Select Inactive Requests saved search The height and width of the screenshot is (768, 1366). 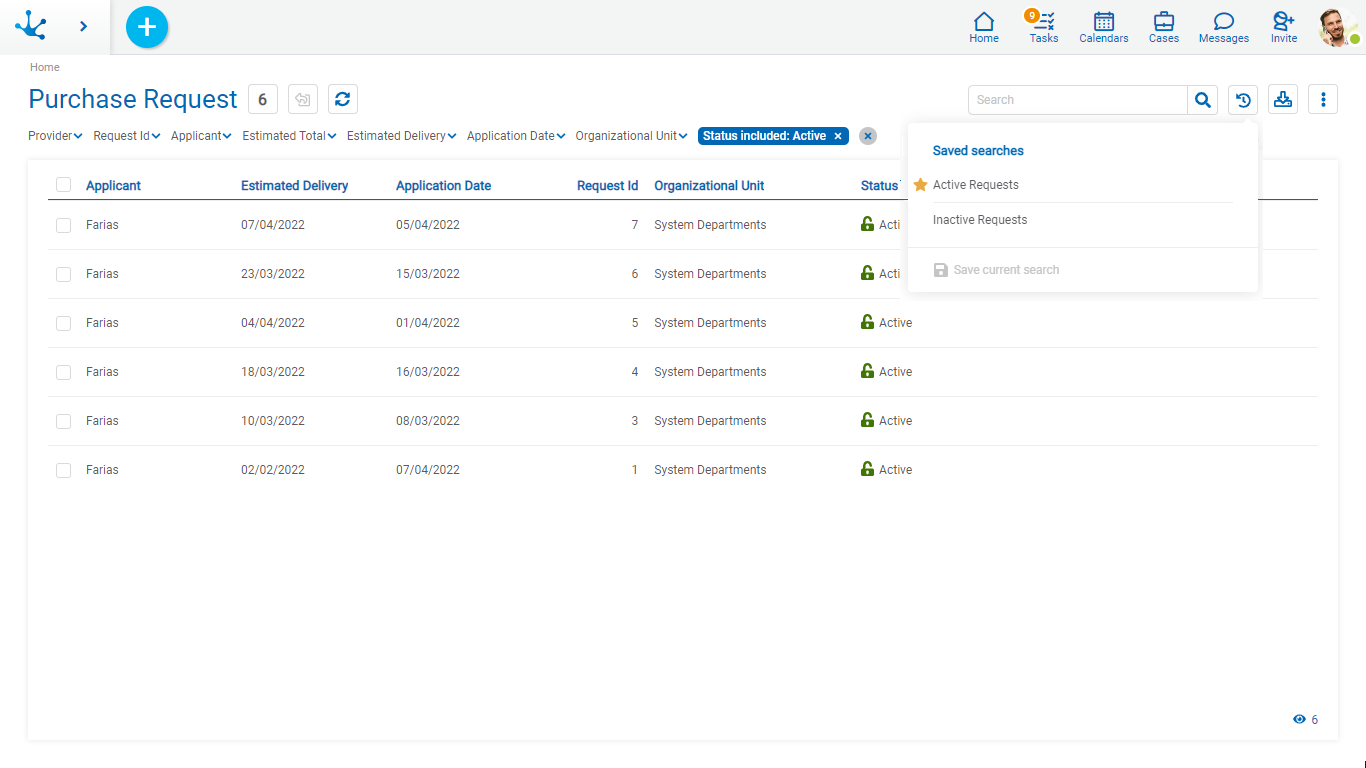[x=979, y=220]
